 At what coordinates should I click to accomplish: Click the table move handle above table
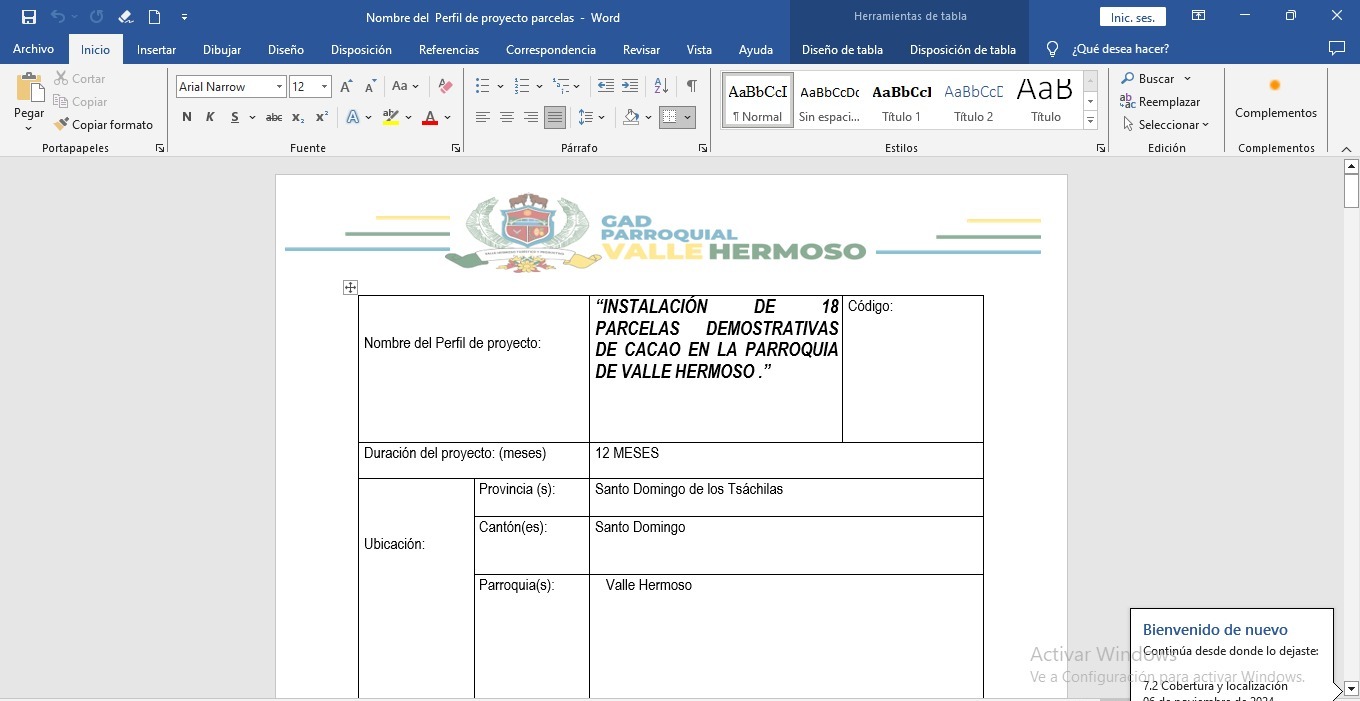click(x=350, y=288)
